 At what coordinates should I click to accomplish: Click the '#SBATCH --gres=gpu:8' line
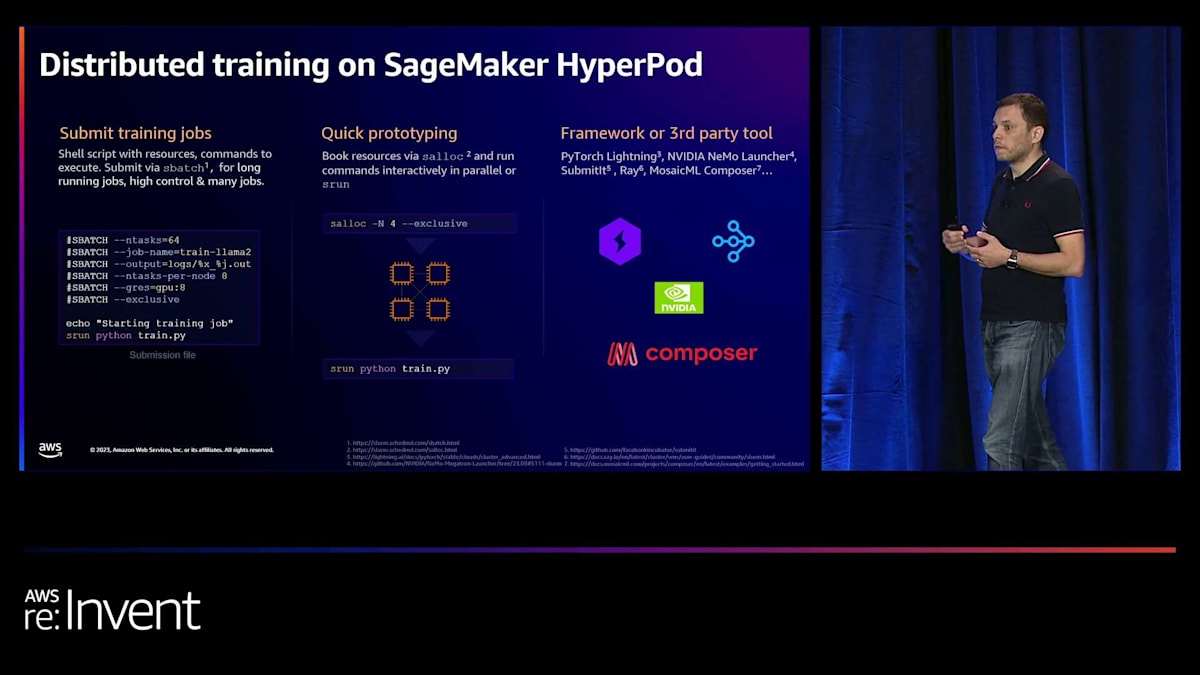pos(126,288)
